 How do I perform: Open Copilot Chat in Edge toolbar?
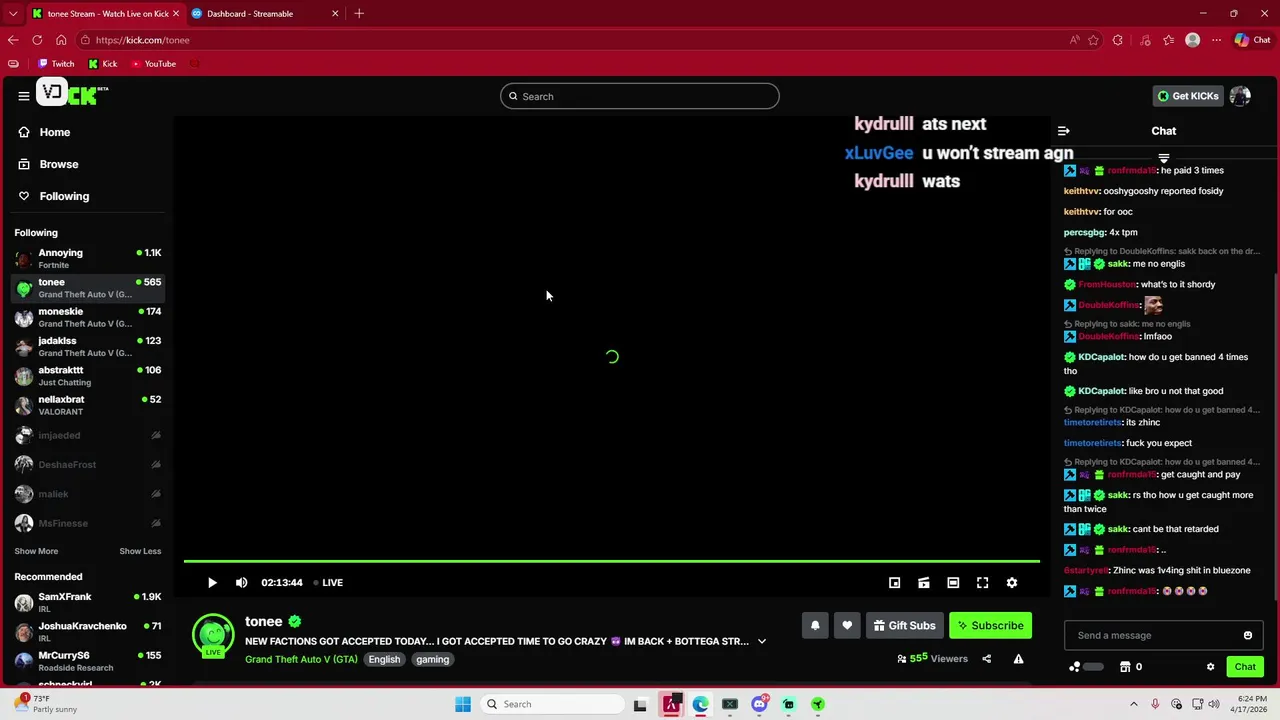point(1254,40)
